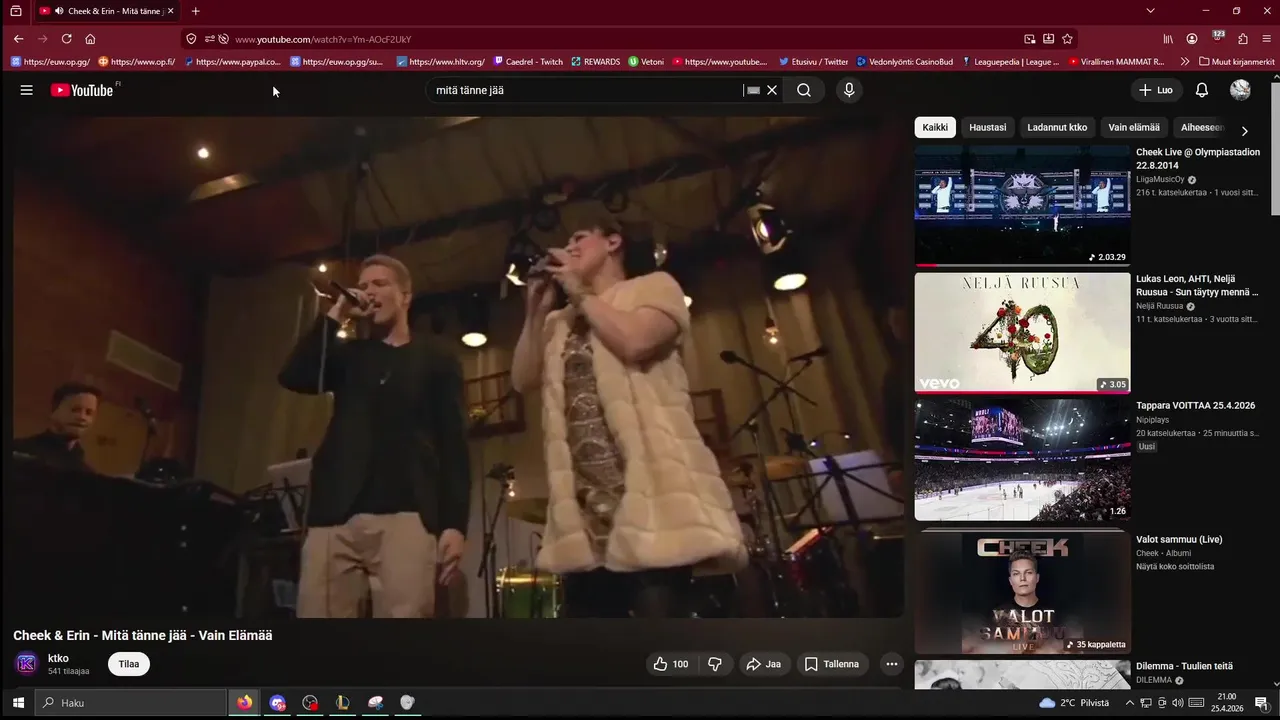
Task: Open Caedrel - Twitch bookmark
Action: 528,61
